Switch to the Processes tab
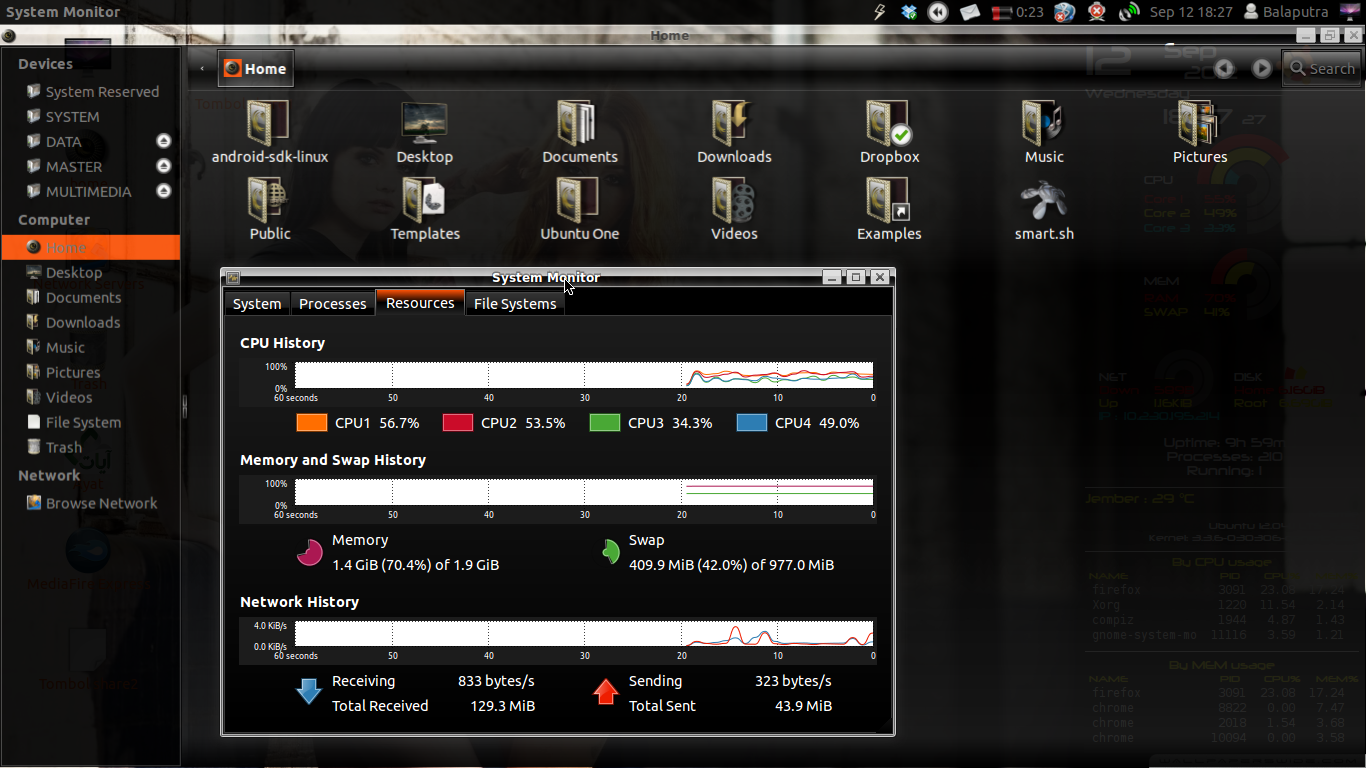This screenshot has height=768, width=1366. click(332, 303)
